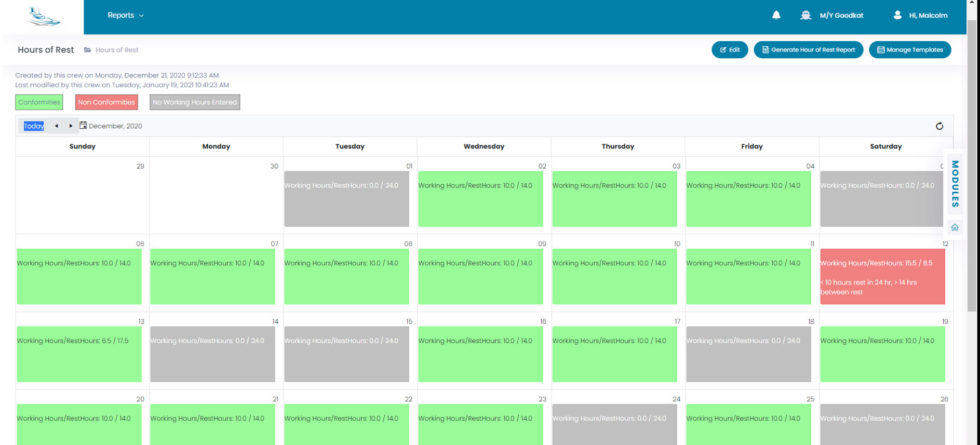Screen dimensions: 980x445
Task: Click the red Non Conformities legend swatch
Action: coord(106,102)
